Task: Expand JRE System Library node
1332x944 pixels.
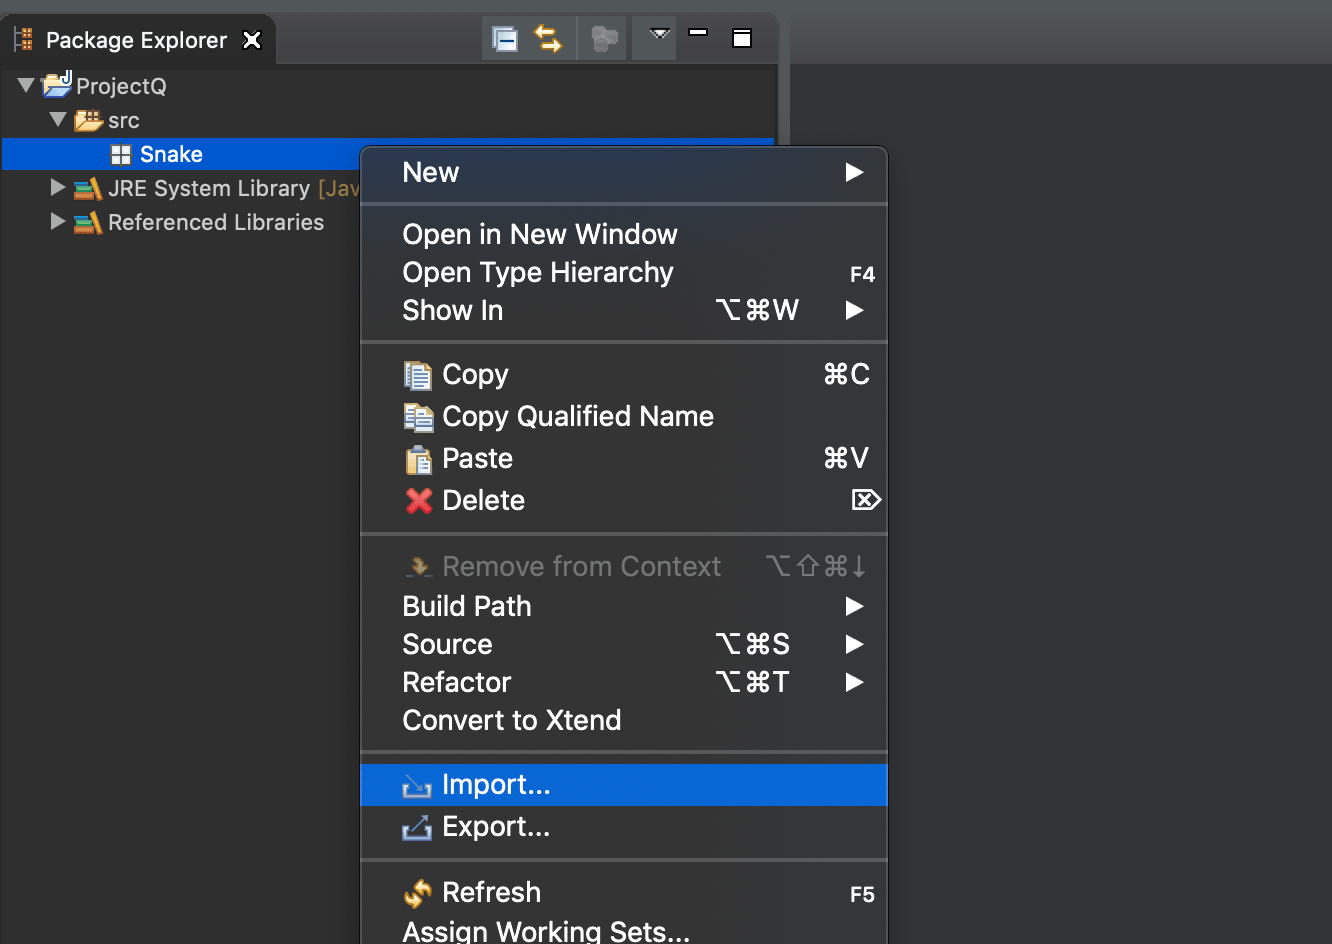Action: [58, 188]
